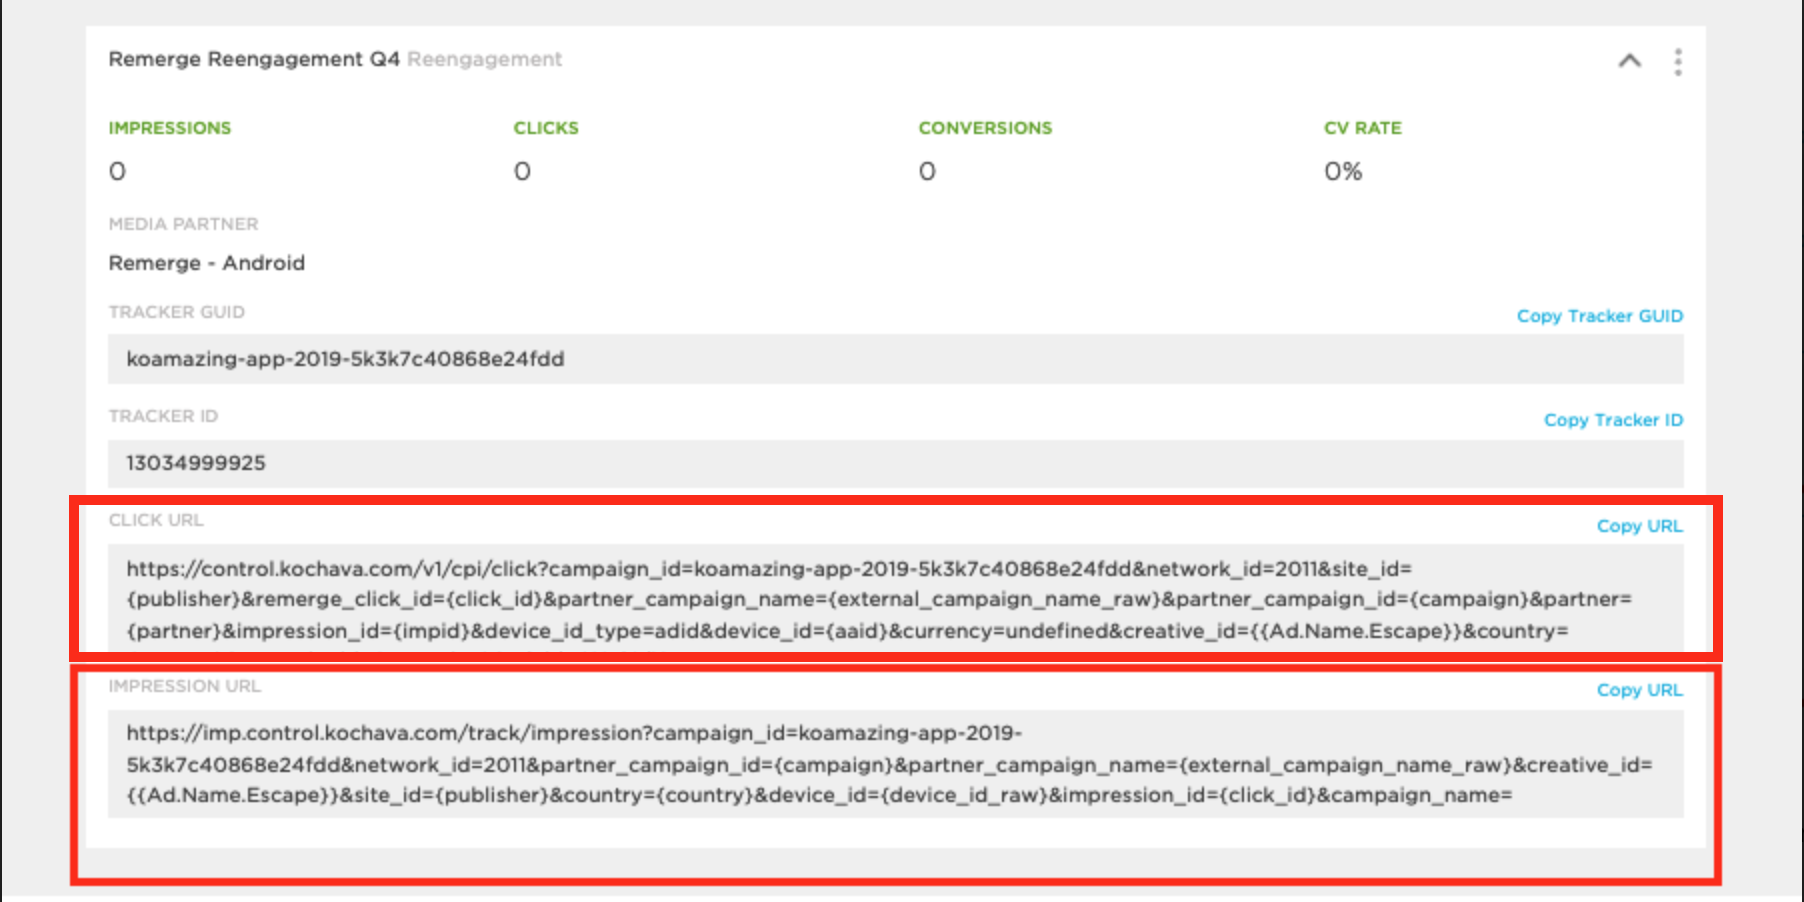1804x902 pixels.
Task: Open the three-dot tracker options menu
Action: click(x=1677, y=62)
